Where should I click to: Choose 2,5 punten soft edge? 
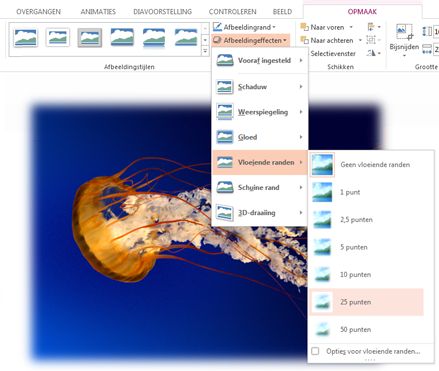[x=367, y=220]
